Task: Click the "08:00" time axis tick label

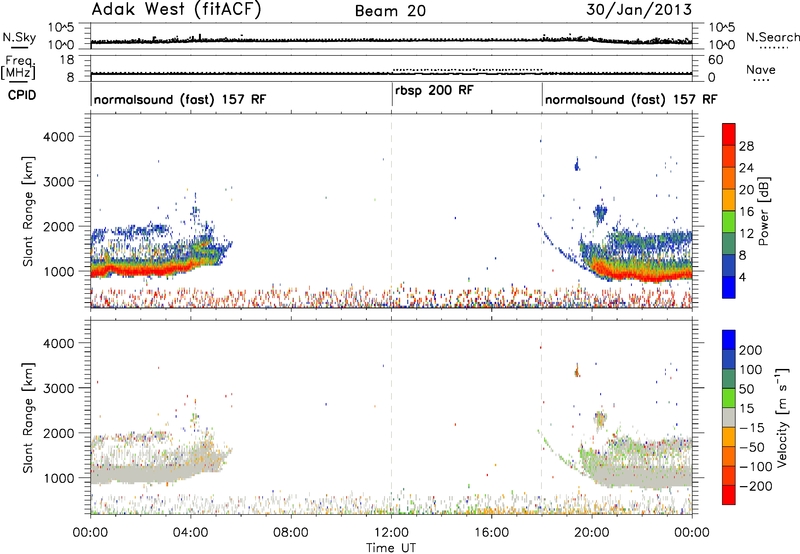Action: [291, 533]
